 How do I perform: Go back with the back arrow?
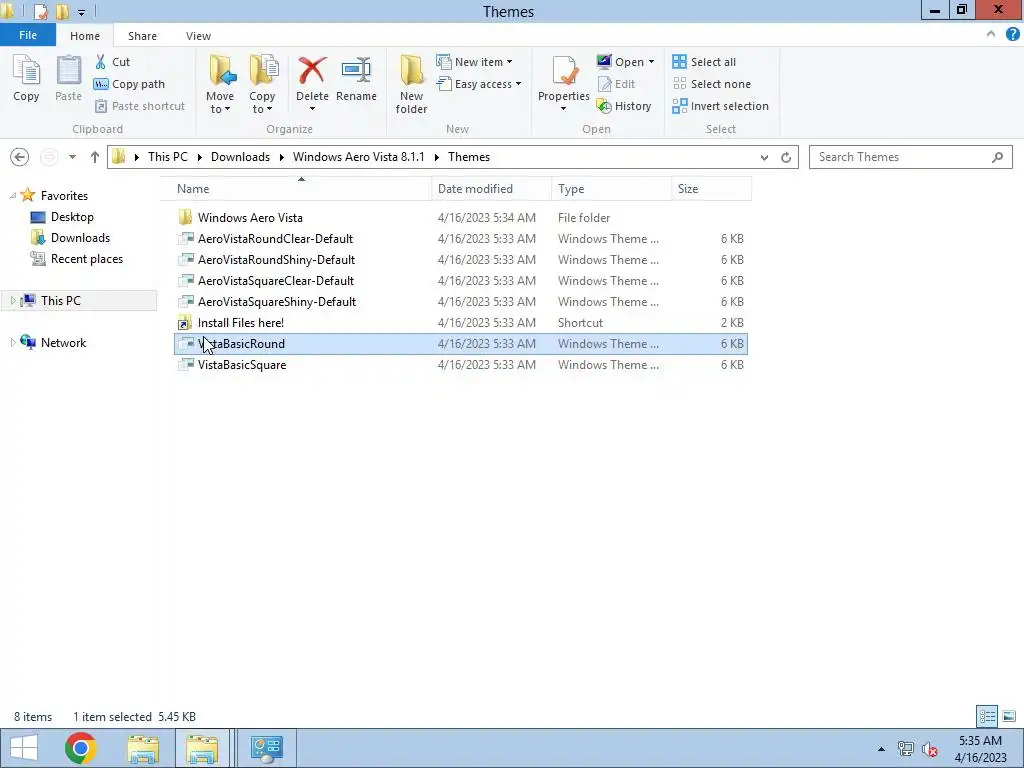point(20,157)
